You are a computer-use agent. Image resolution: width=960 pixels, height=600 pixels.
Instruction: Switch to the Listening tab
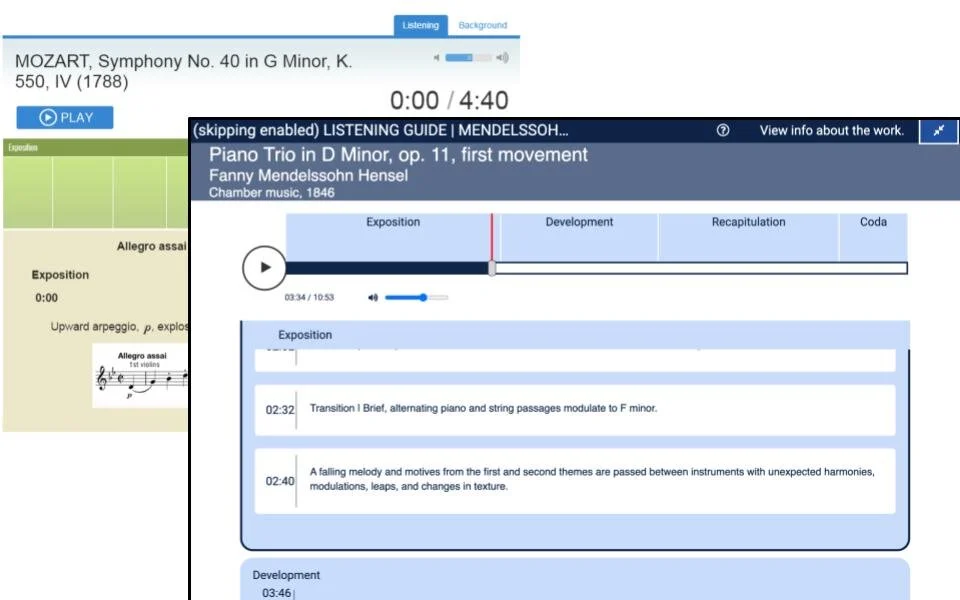421,25
